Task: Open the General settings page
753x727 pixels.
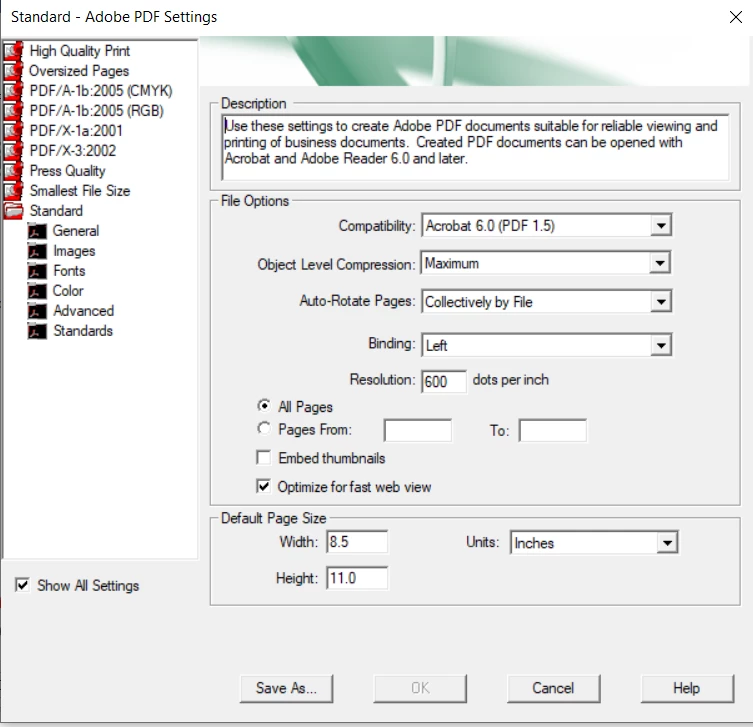Action: [x=76, y=231]
